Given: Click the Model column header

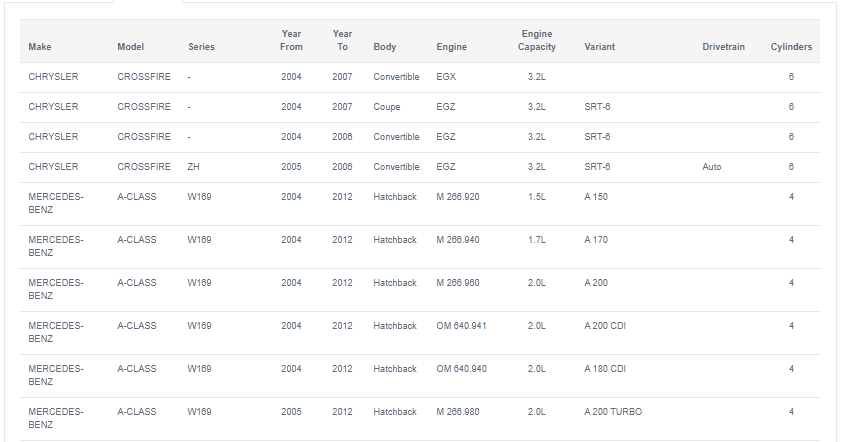Looking at the screenshot, I should click(x=130, y=47).
